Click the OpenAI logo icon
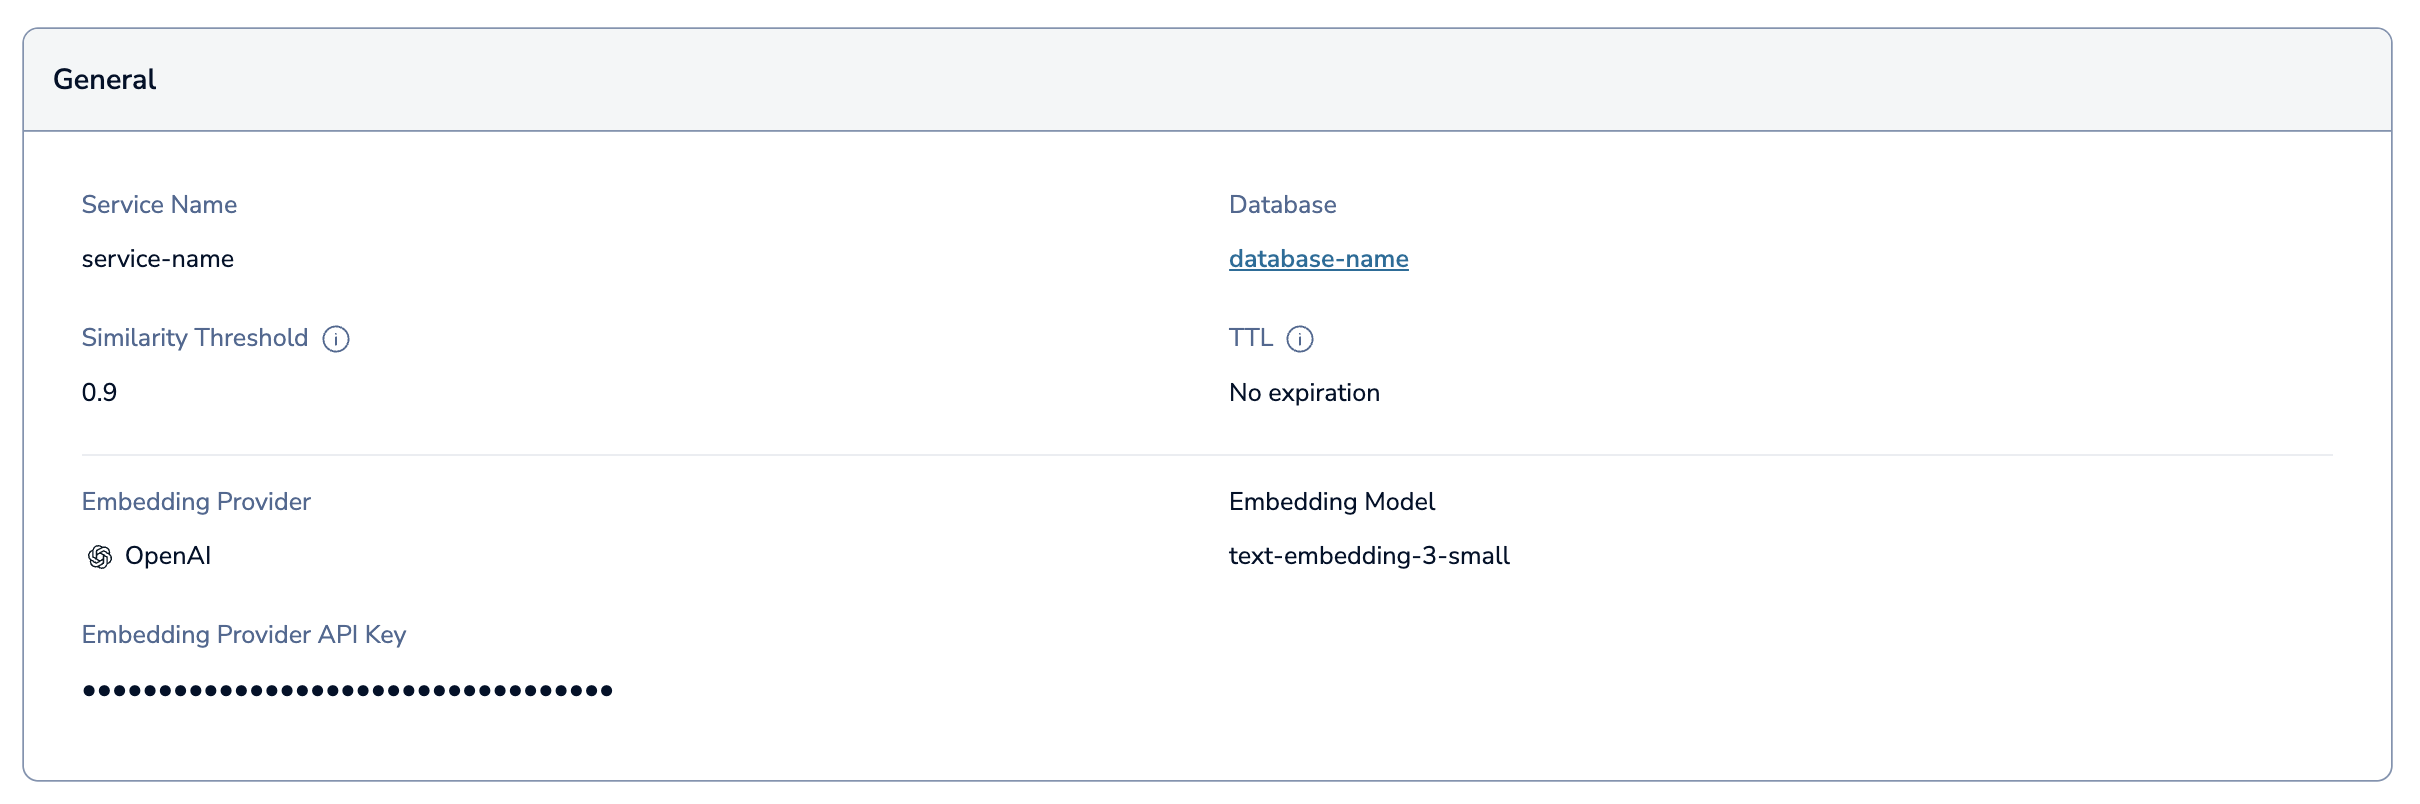The width and height of the screenshot is (2420, 804). 100,557
